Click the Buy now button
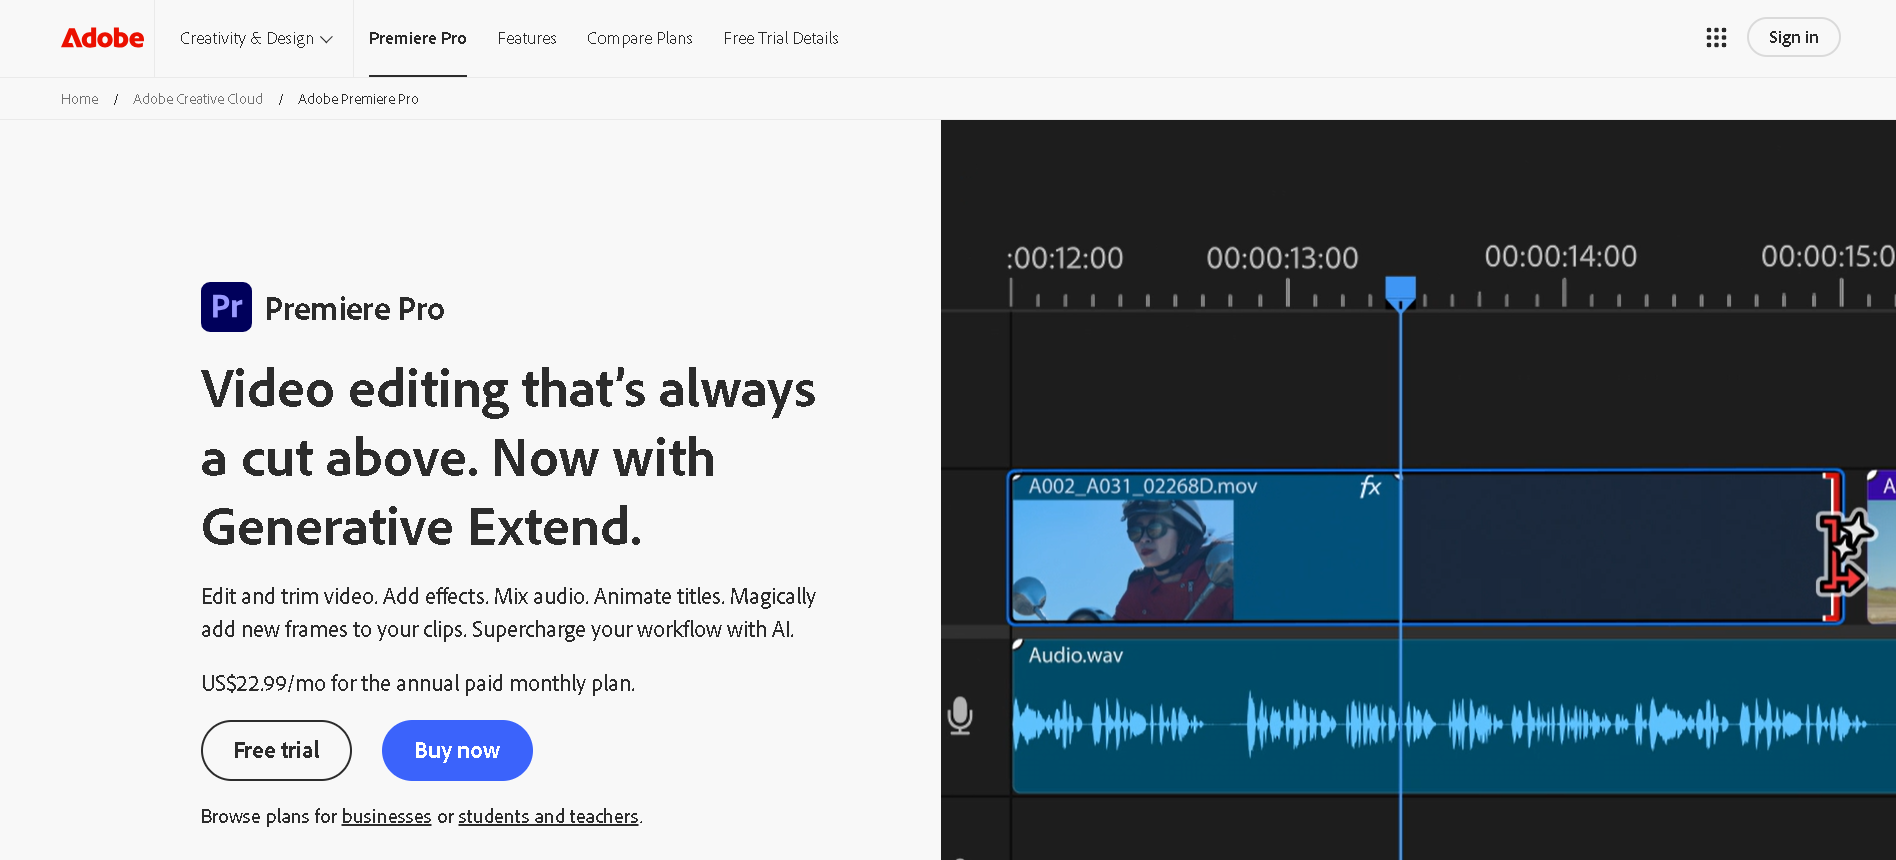This screenshot has height=860, width=1896. pyautogui.click(x=457, y=750)
